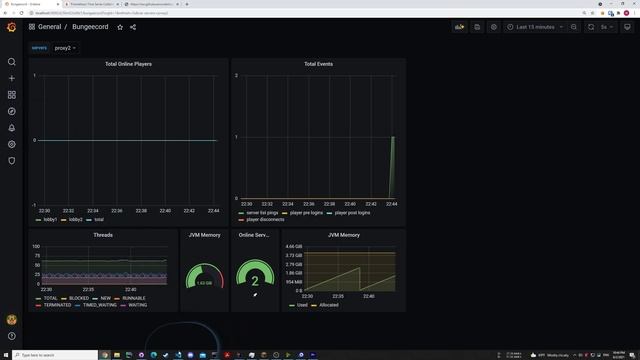Click the cycle view mode monitor icon

tap(627, 27)
